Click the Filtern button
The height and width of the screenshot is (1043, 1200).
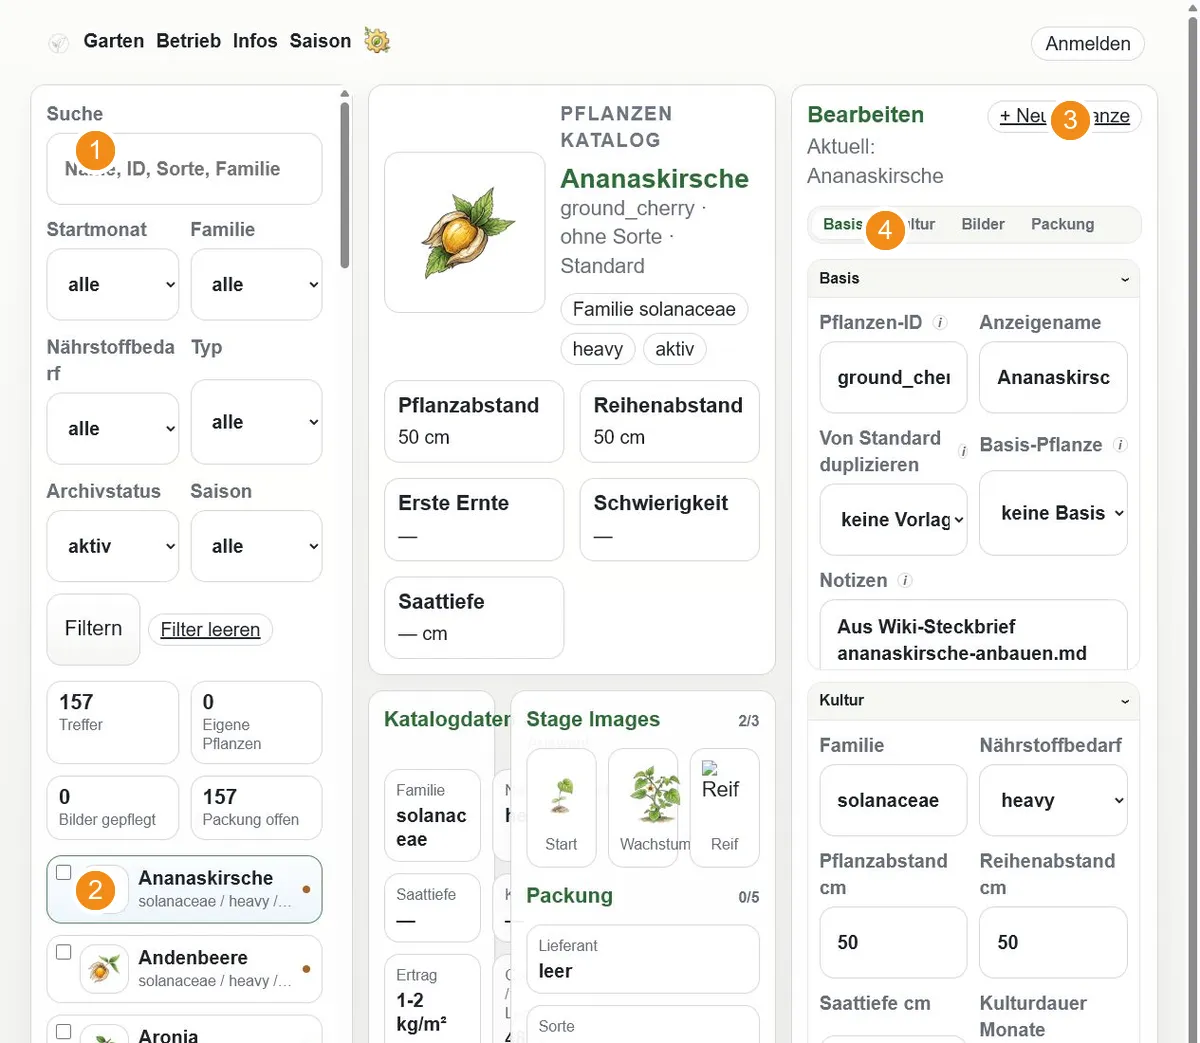tap(93, 629)
